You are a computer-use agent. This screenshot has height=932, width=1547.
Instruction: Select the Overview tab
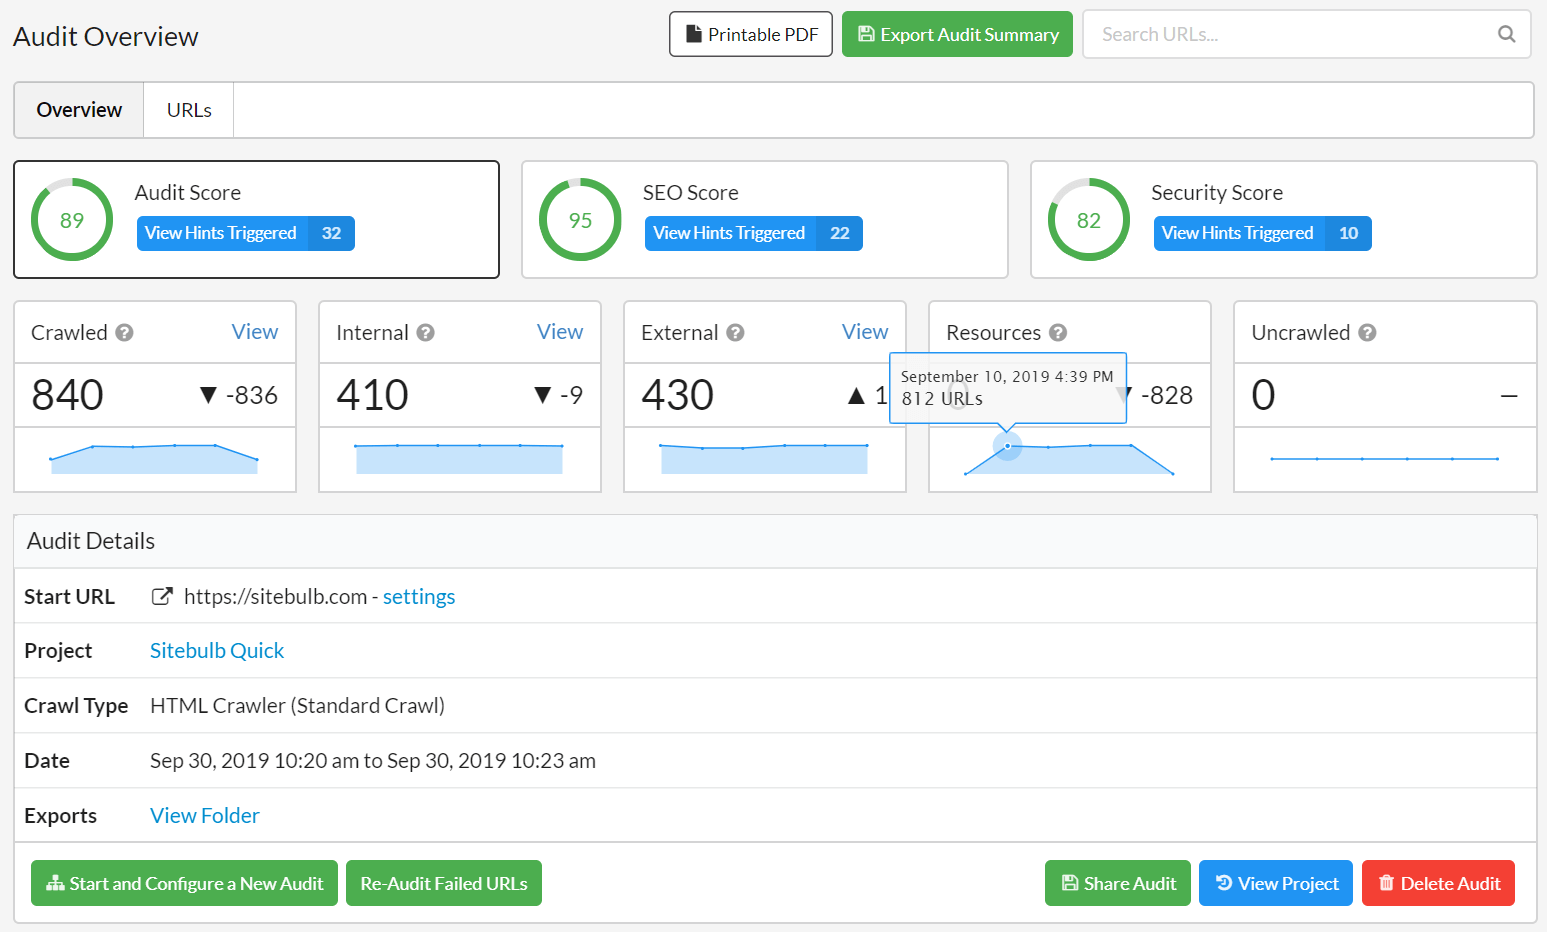click(79, 110)
